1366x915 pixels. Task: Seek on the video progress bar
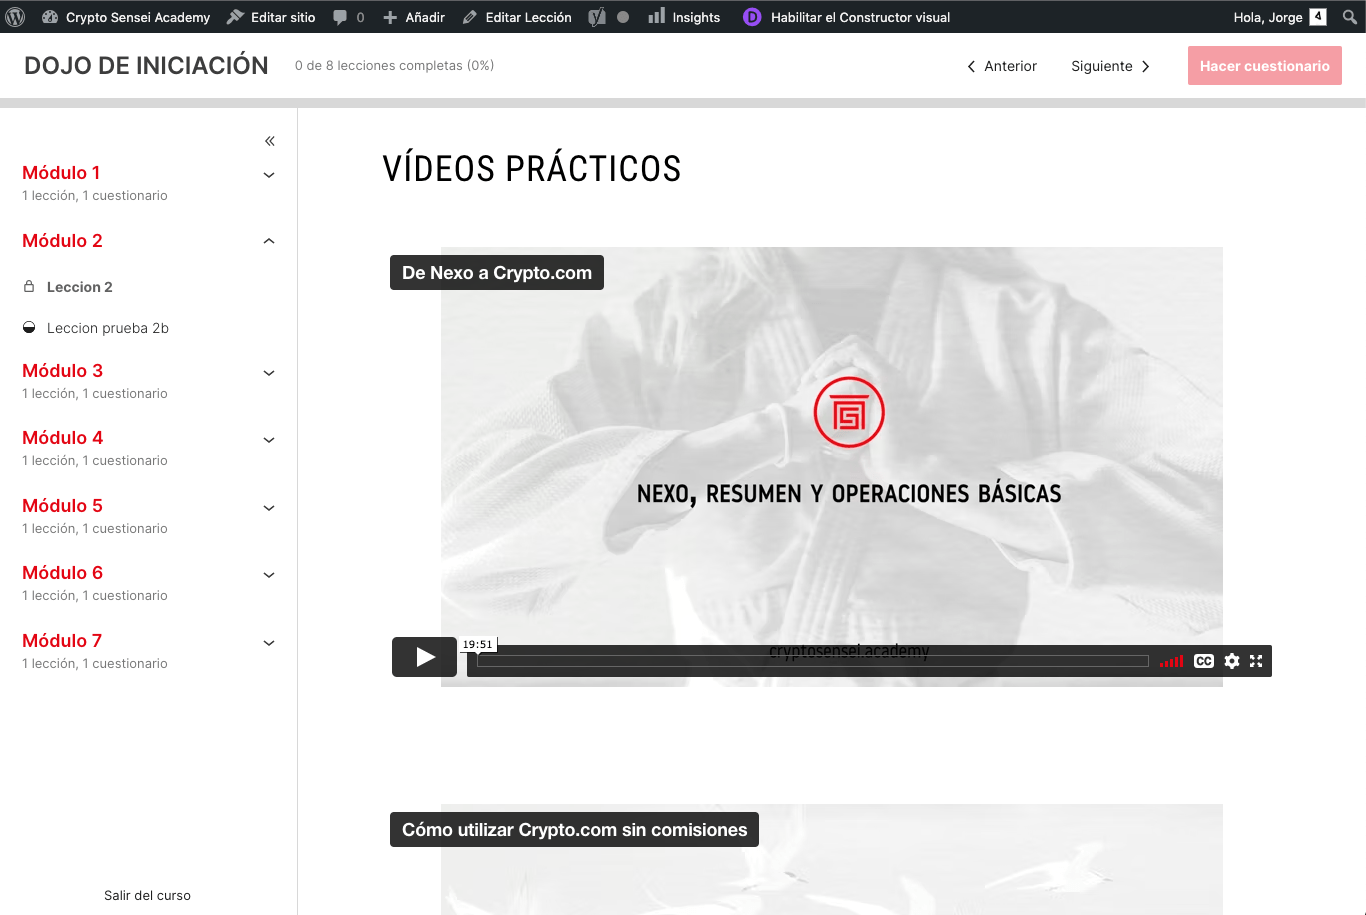click(812, 661)
